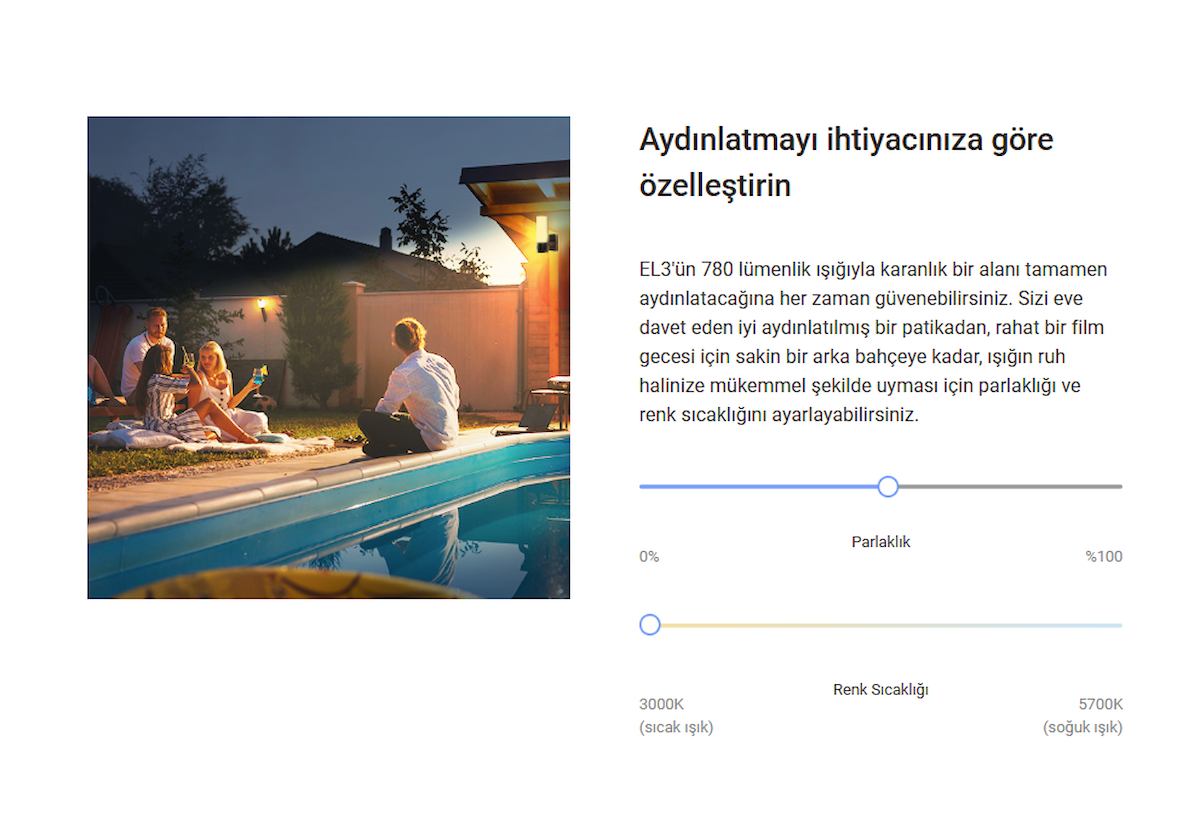Click the 5700K temperature label
This screenshot has height=822, width=1200.
tap(1100, 704)
